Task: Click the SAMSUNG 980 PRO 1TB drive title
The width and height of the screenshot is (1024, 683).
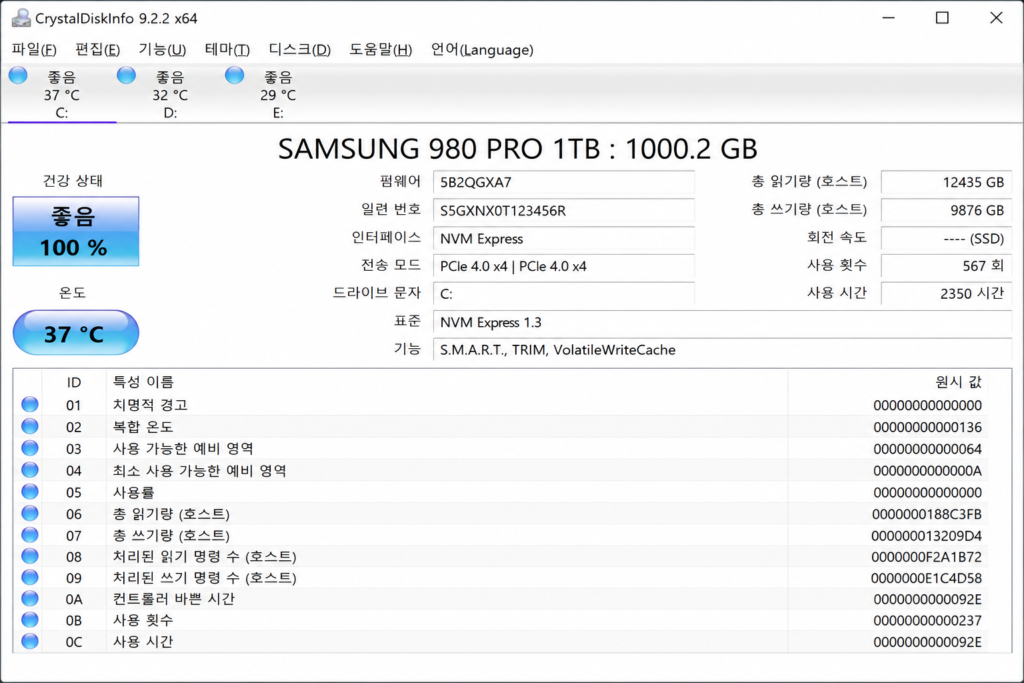Action: click(517, 149)
